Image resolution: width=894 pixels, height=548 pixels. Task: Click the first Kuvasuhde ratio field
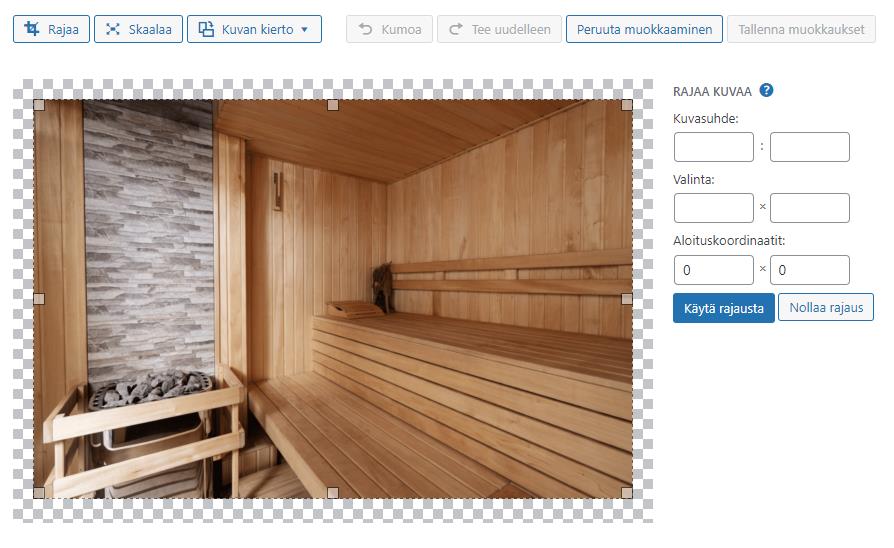[x=713, y=147]
